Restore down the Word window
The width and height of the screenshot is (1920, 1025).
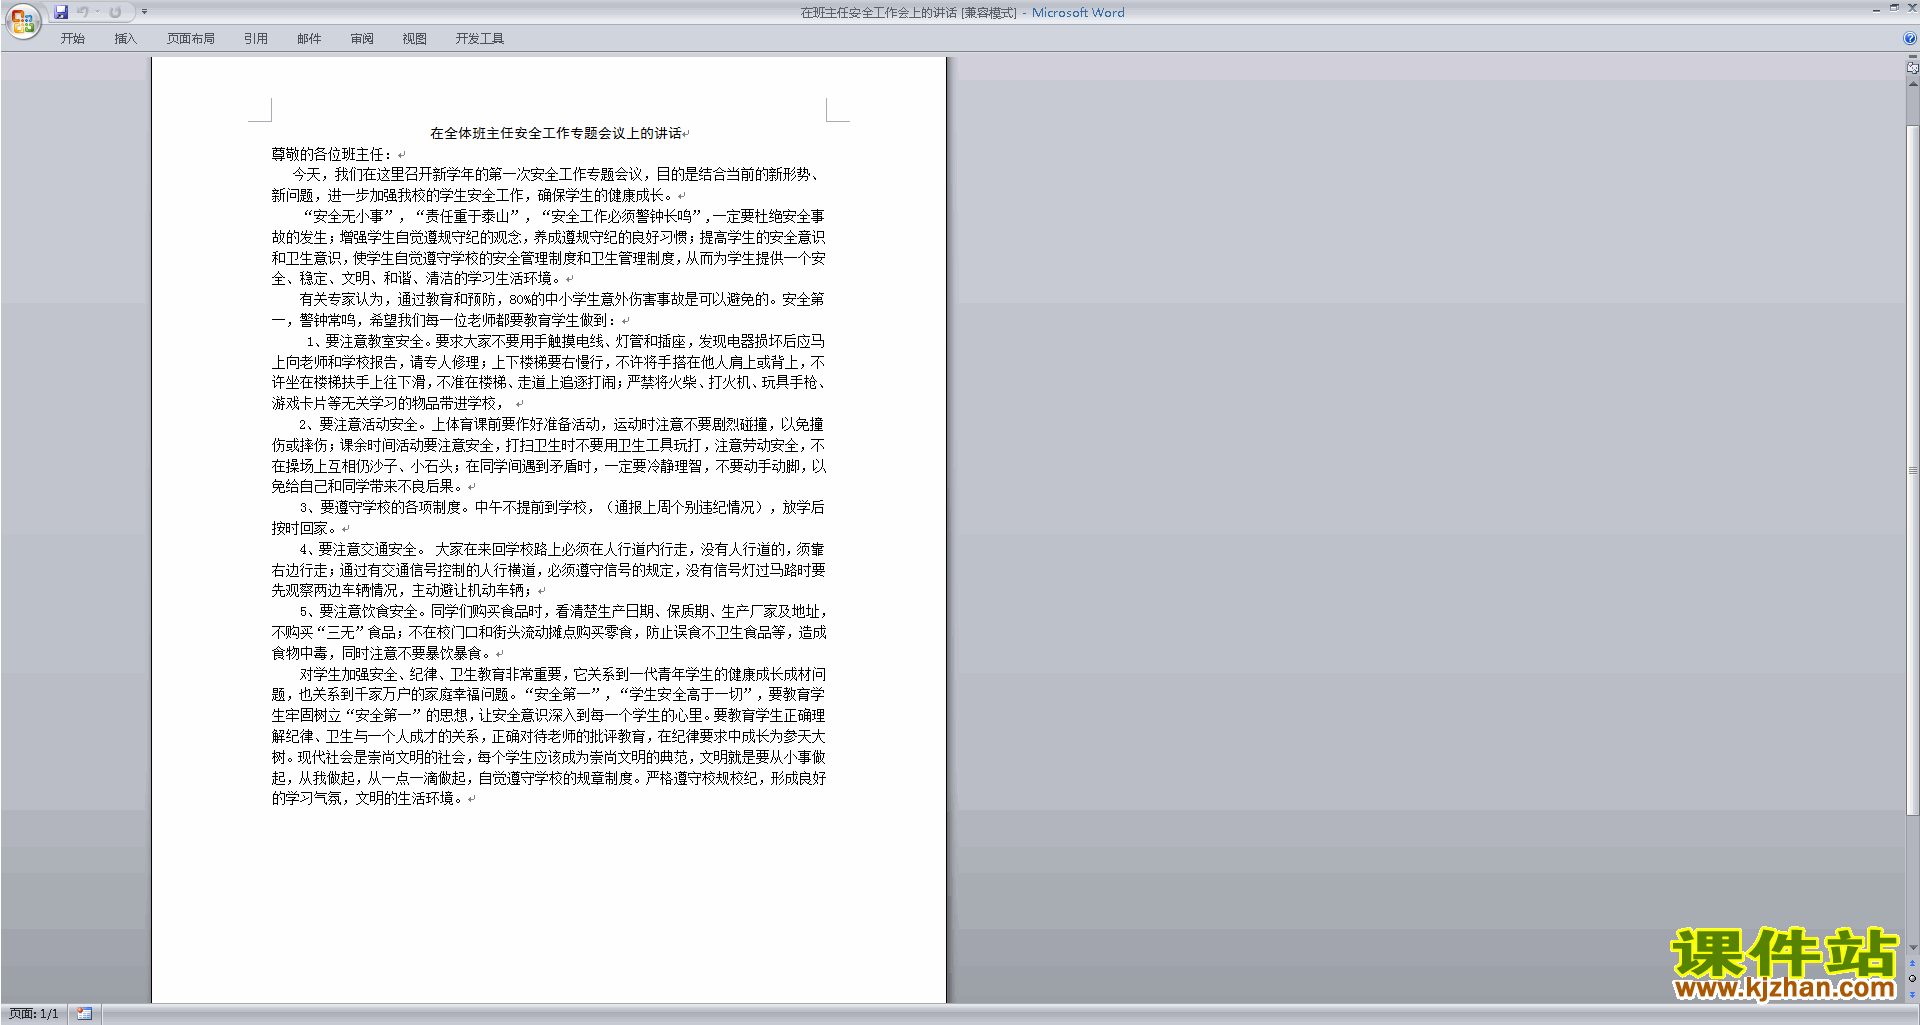tap(1894, 8)
